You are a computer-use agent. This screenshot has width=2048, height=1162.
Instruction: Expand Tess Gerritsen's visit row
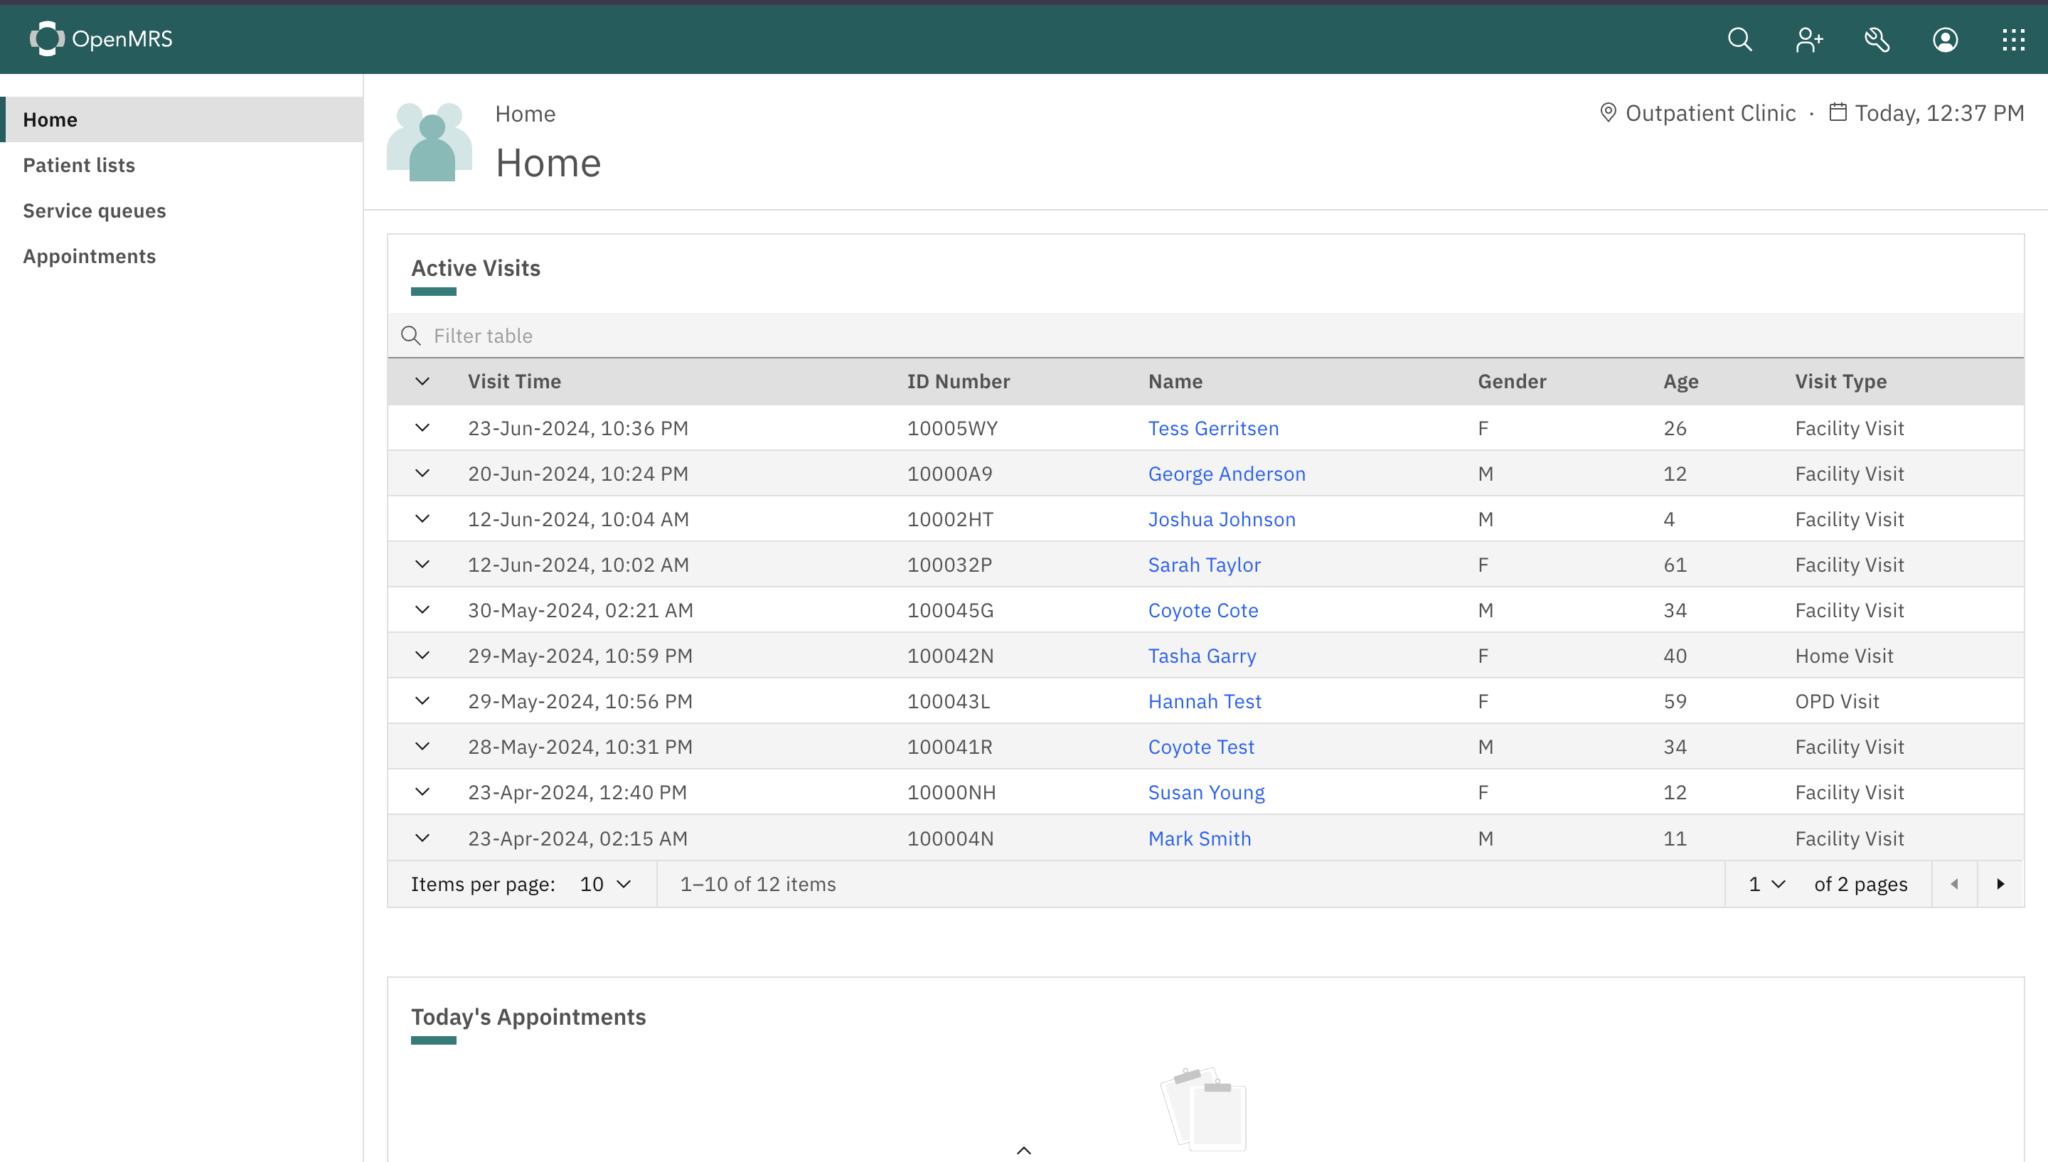(x=422, y=428)
